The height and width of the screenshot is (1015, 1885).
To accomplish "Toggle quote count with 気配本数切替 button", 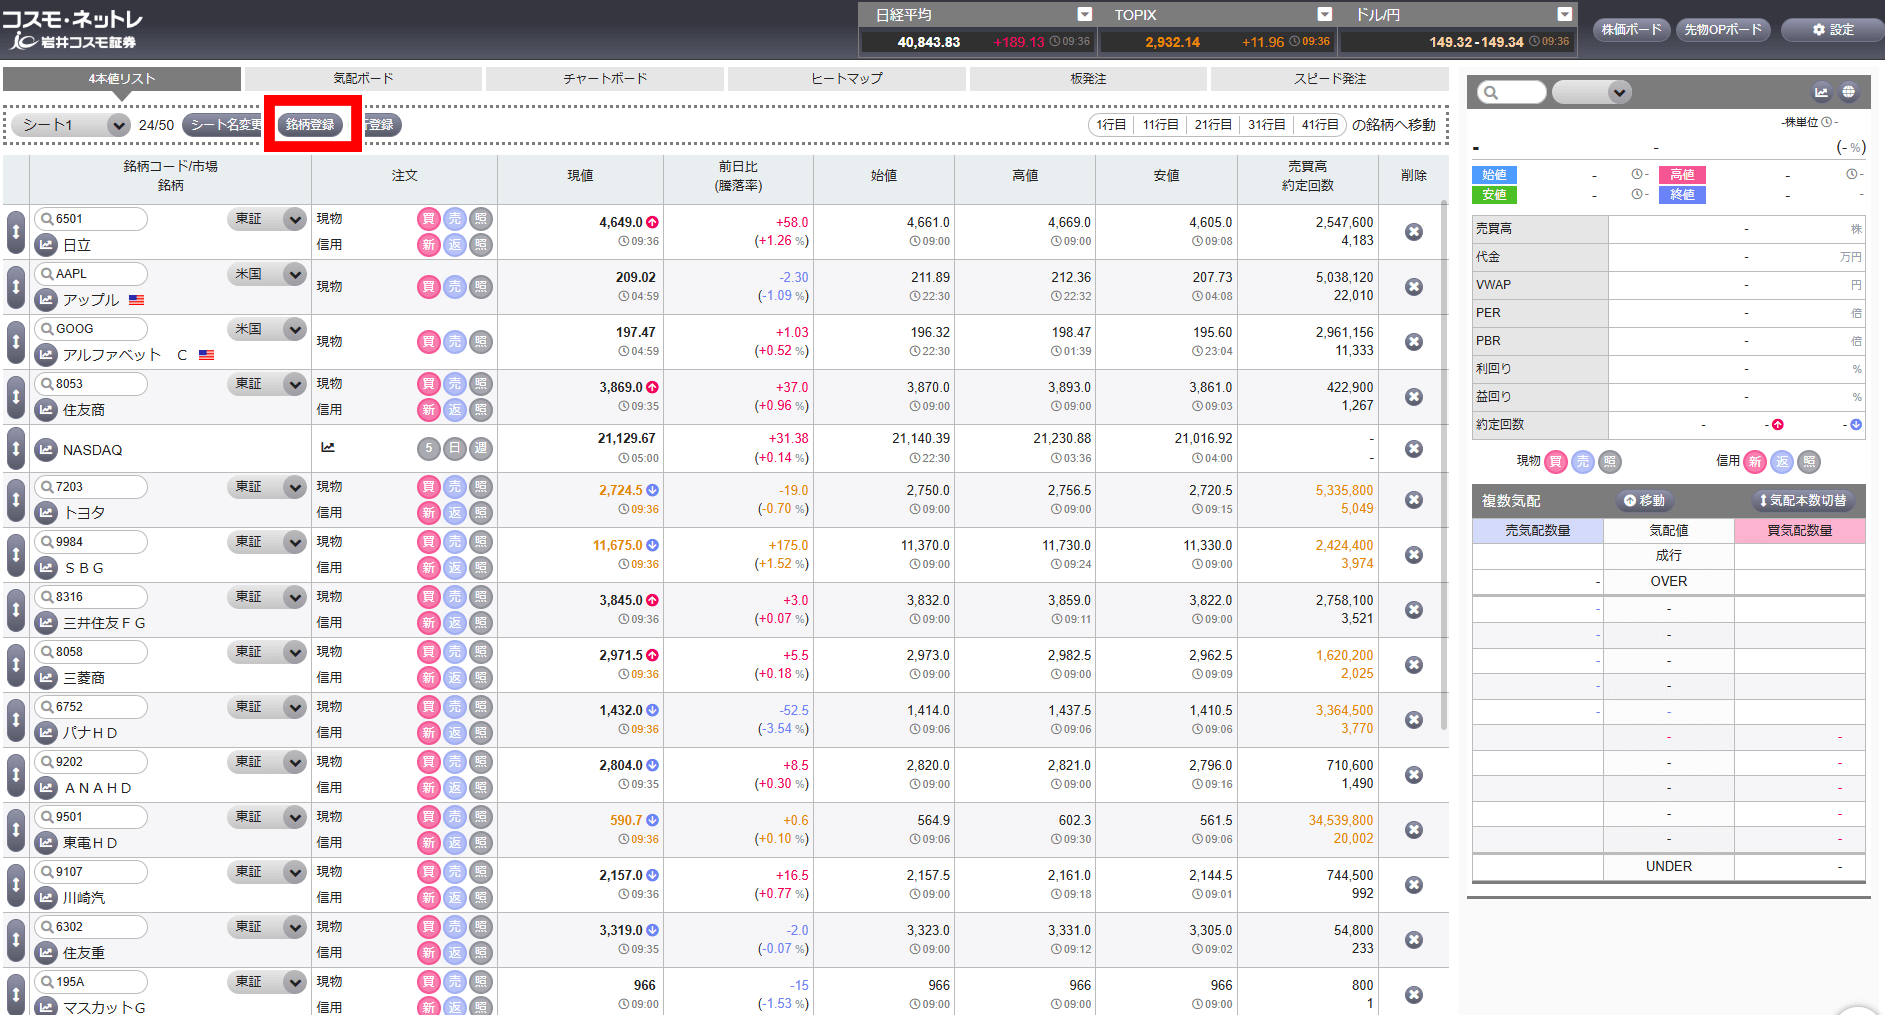I will [x=1803, y=500].
